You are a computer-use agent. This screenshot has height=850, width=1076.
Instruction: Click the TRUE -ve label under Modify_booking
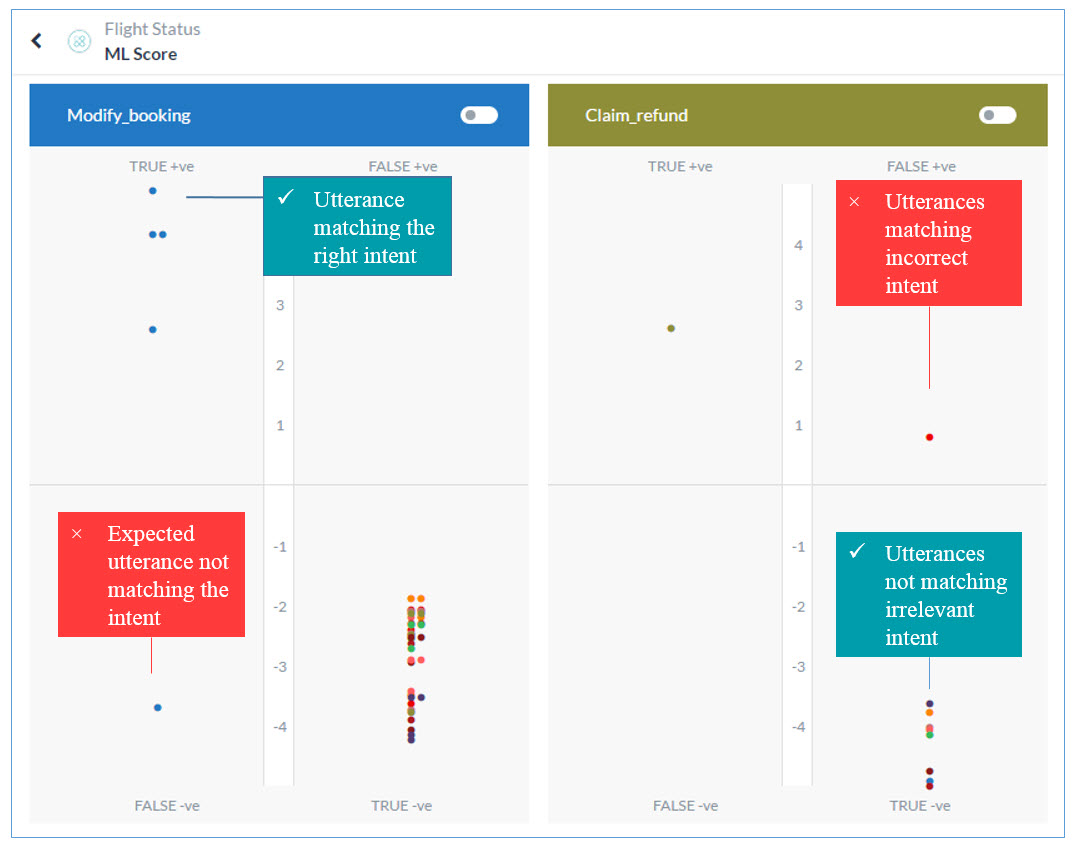coord(401,805)
